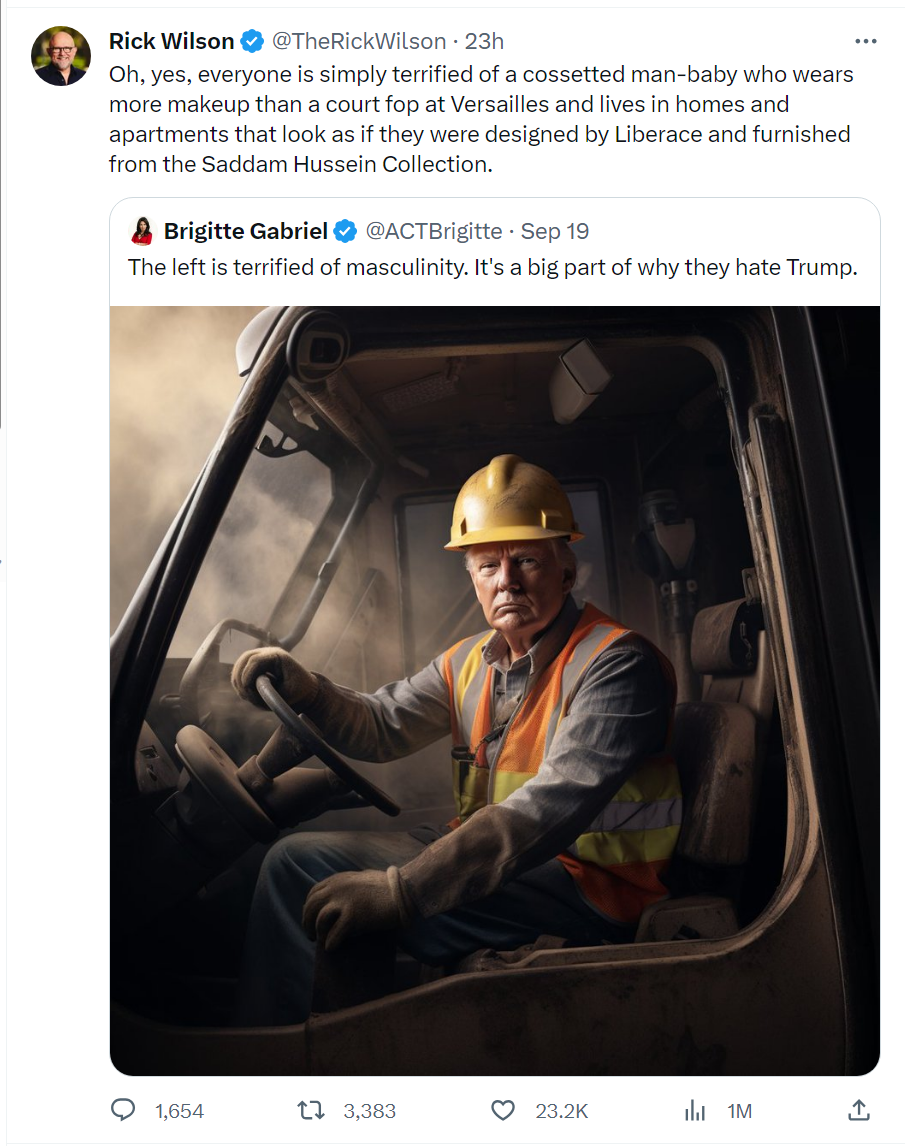Click the 23h timestamp
This screenshot has height=1146, width=905.
click(x=484, y=42)
